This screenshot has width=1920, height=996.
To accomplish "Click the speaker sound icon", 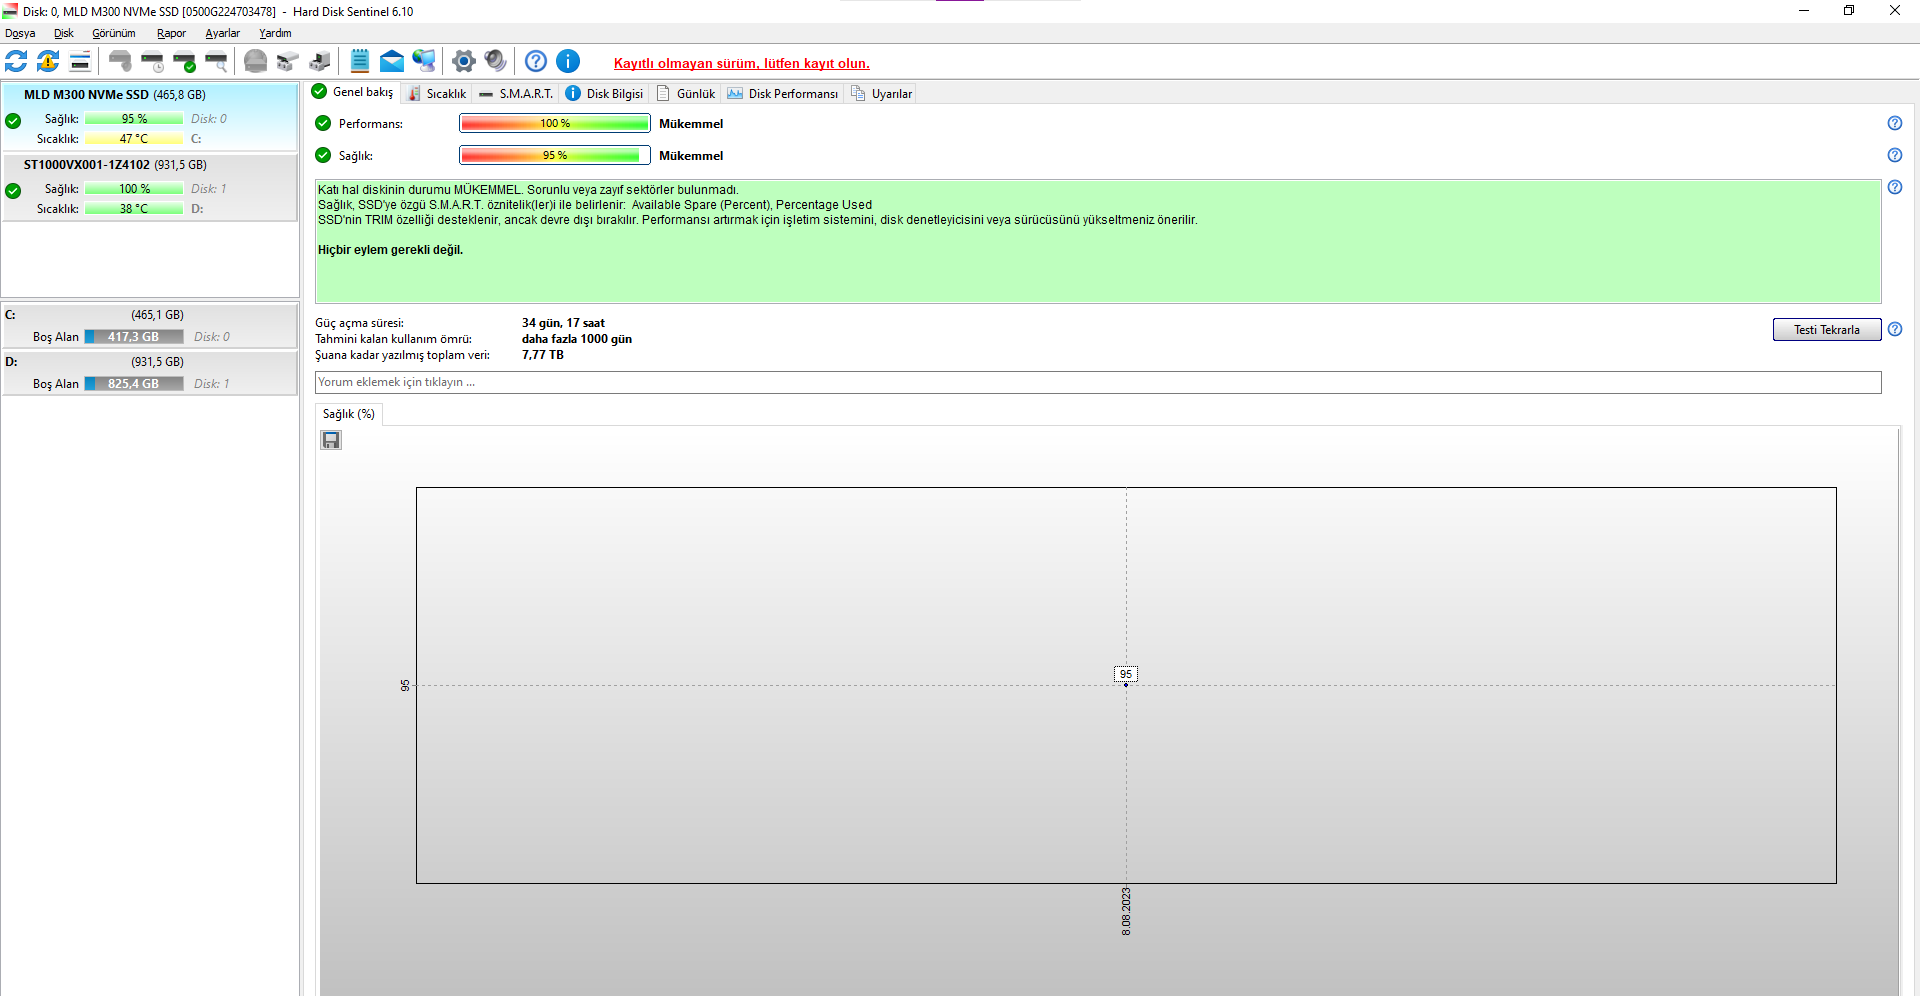I will pos(495,61).
